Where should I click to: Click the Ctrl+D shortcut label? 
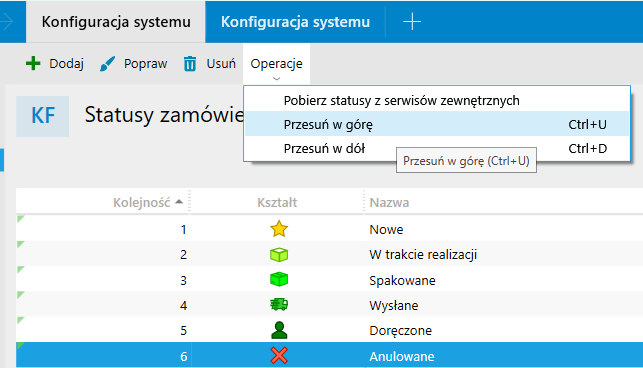(x=587, y=149)
